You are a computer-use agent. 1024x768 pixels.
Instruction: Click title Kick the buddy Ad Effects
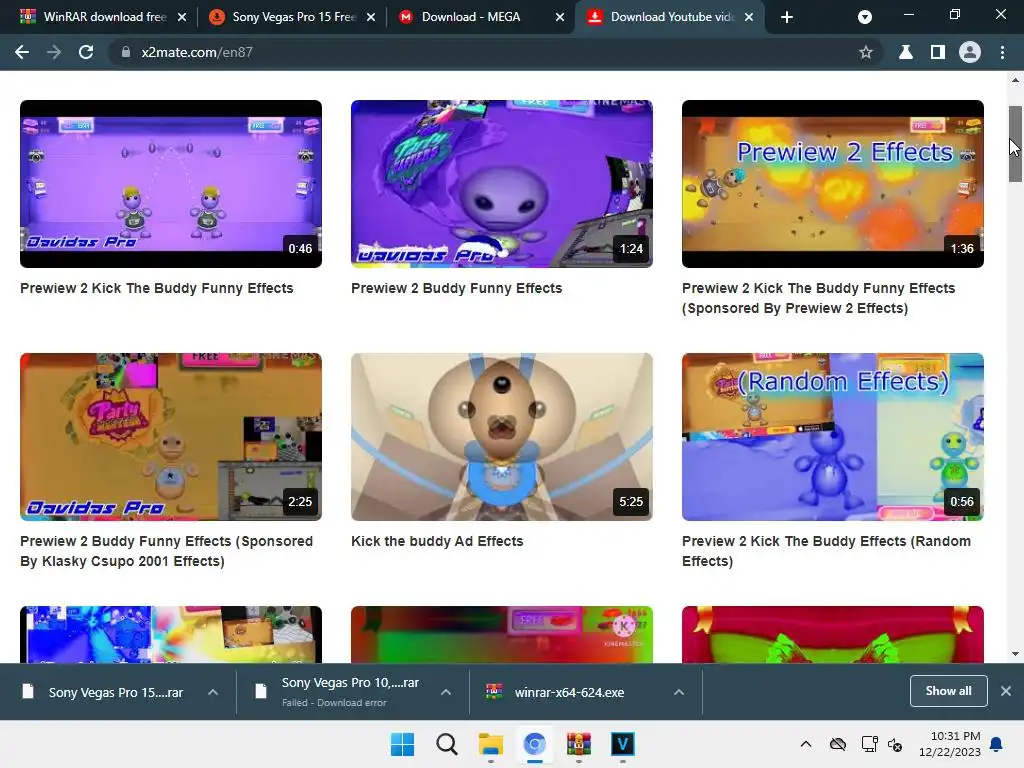437,541
